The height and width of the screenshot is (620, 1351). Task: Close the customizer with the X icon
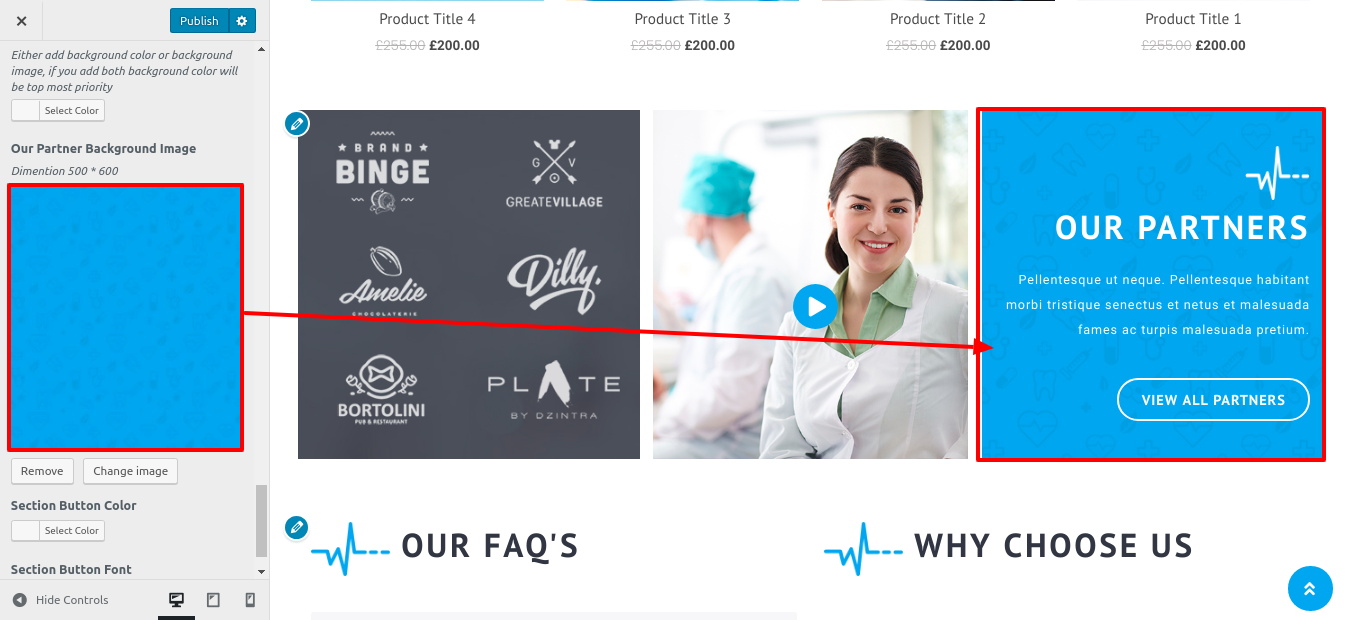click(22, 21)
